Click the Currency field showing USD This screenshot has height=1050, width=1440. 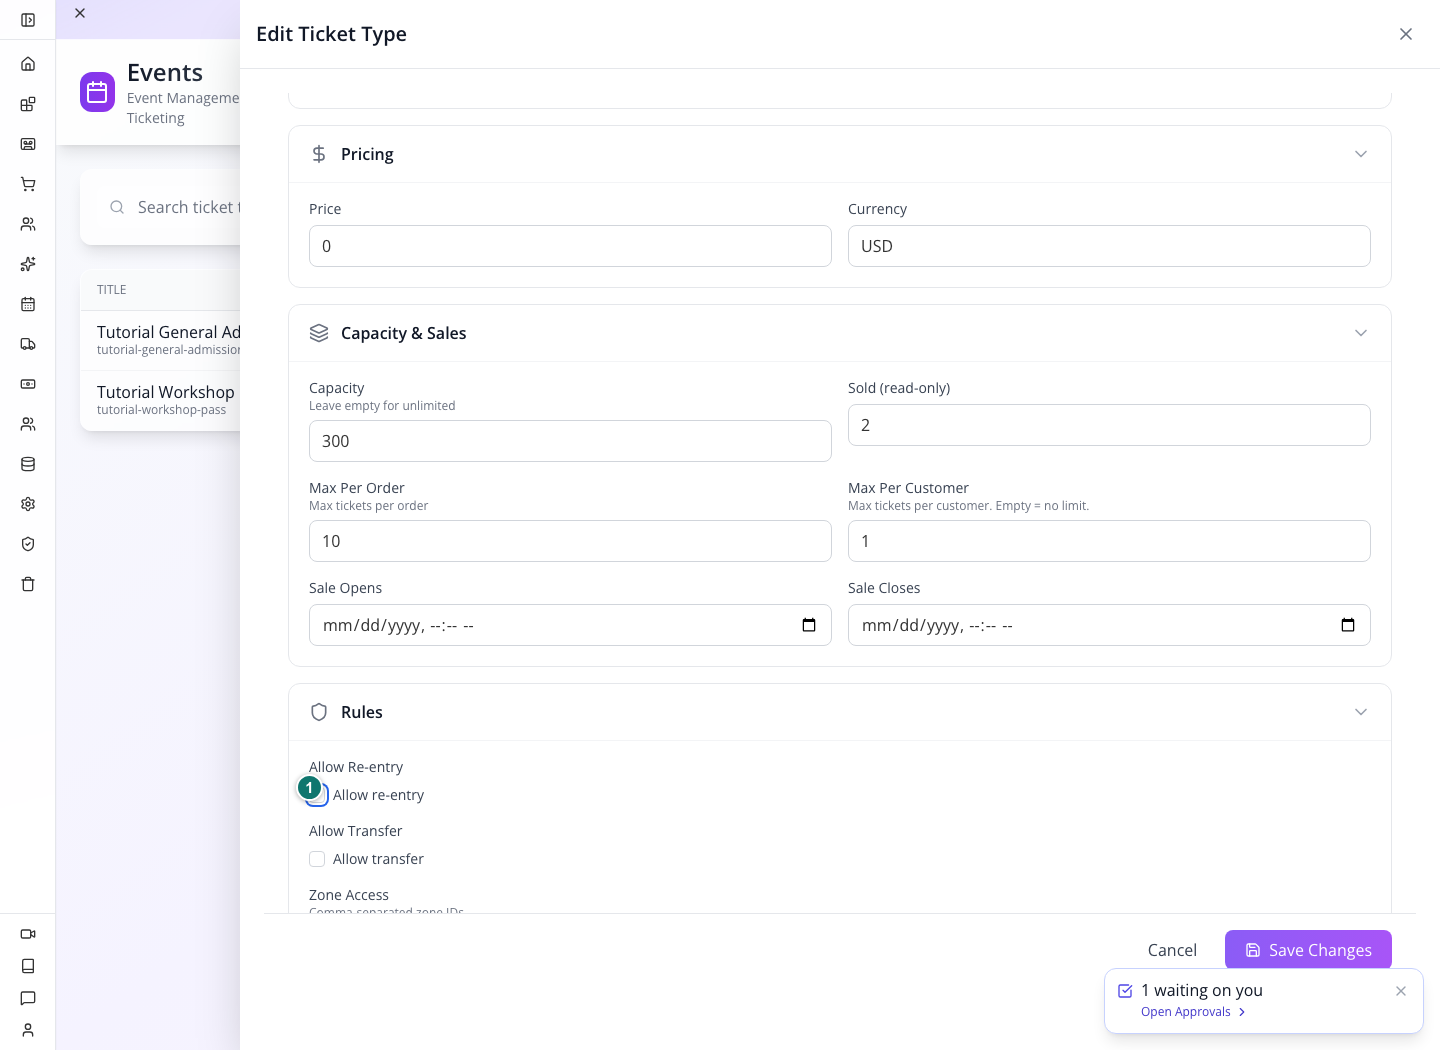1109,246
